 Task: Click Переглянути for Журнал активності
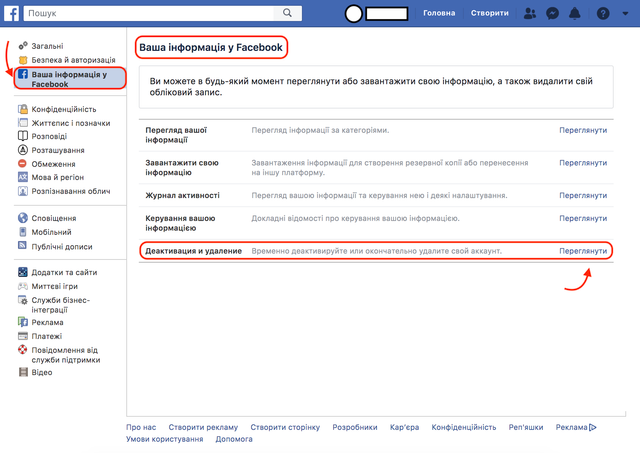tap(582, 195)
